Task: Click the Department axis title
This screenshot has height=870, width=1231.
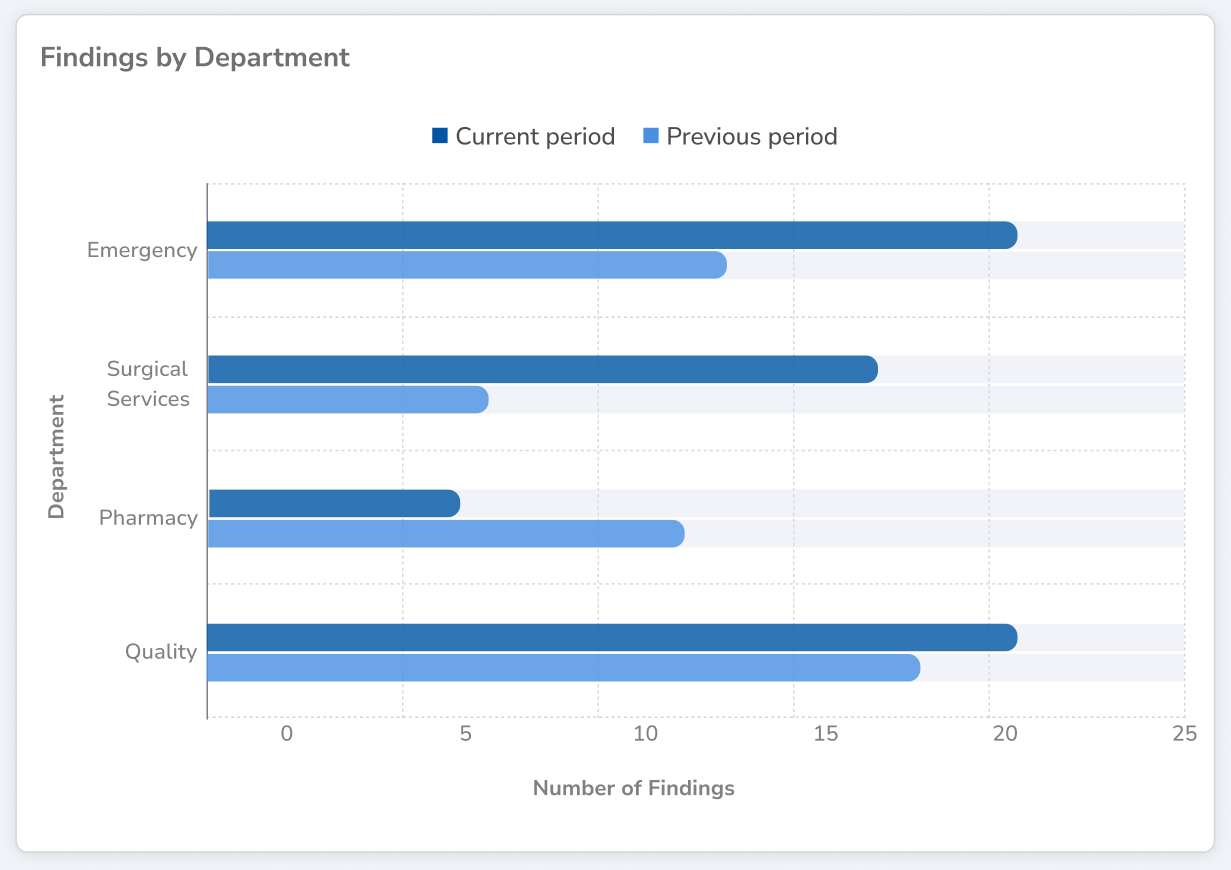Action: tap(56, 456)
